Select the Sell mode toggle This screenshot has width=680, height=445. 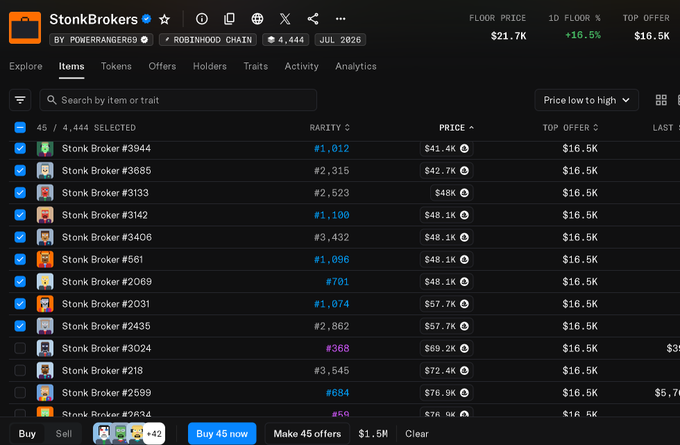pyautogui.click(x=64, y=434)
